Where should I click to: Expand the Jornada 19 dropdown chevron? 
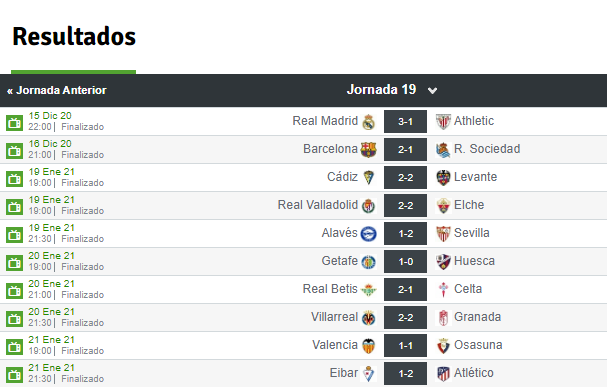coord(432,91)
